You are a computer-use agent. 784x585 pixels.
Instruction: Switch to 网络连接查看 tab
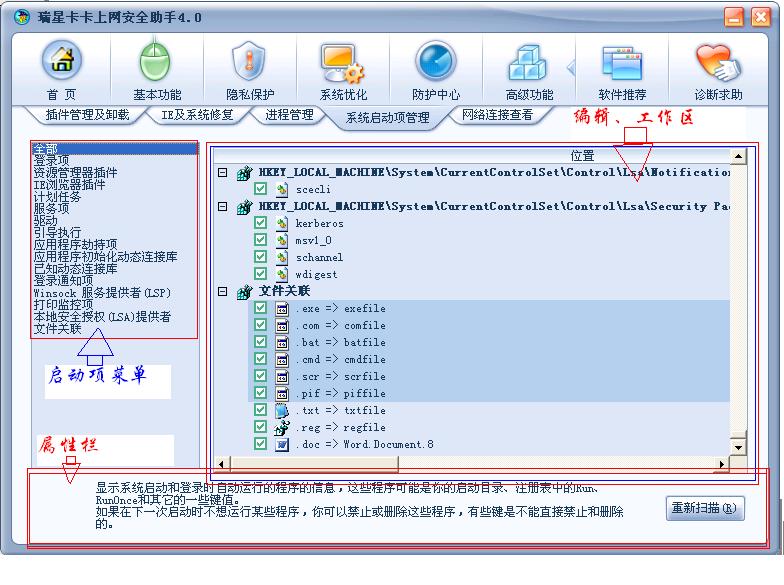pos(497,115)
